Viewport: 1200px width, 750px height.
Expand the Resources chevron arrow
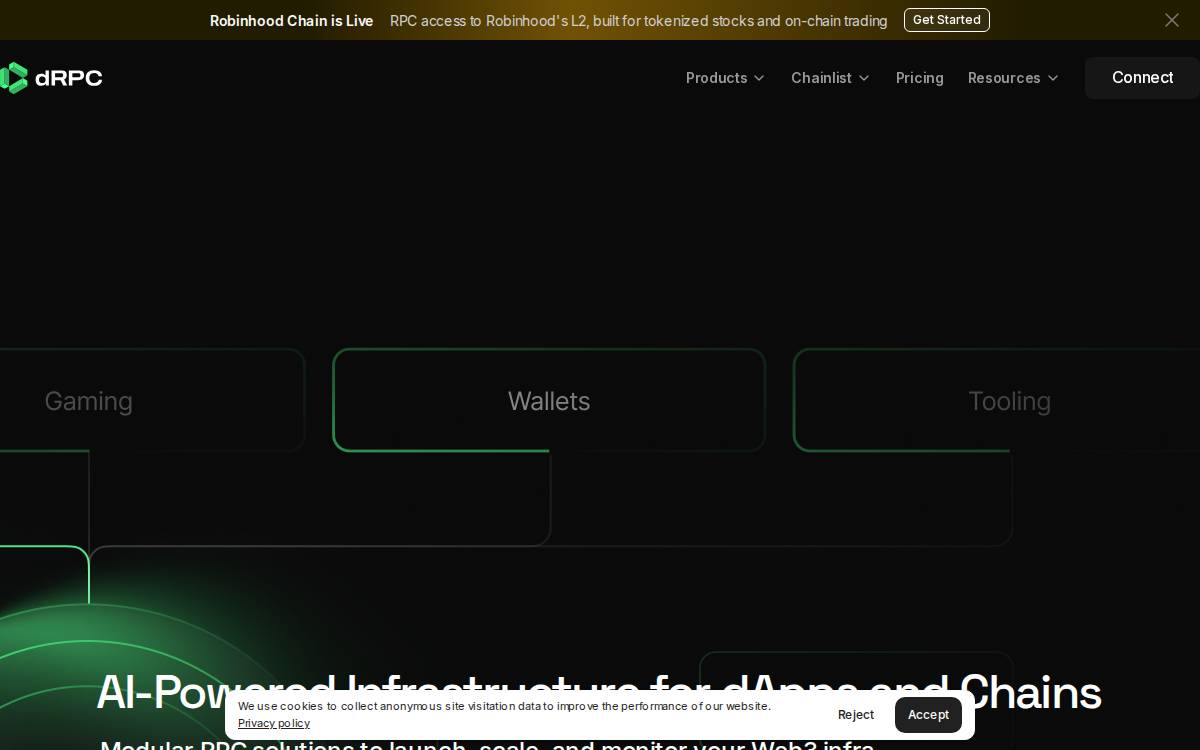tap(1052, 78)
